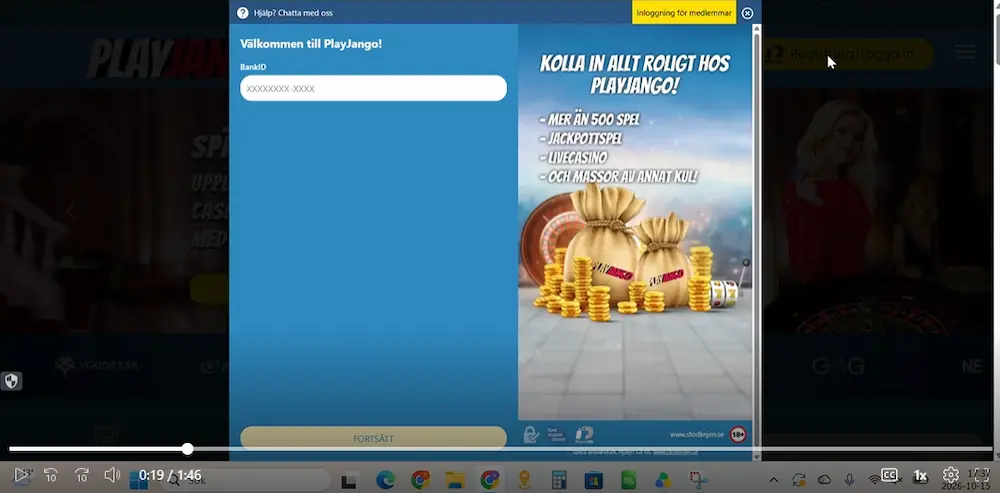This screenshot has height=493, width=1000.
Task: Click the FORTSÄTT button
Action: [x=373, y=438]
